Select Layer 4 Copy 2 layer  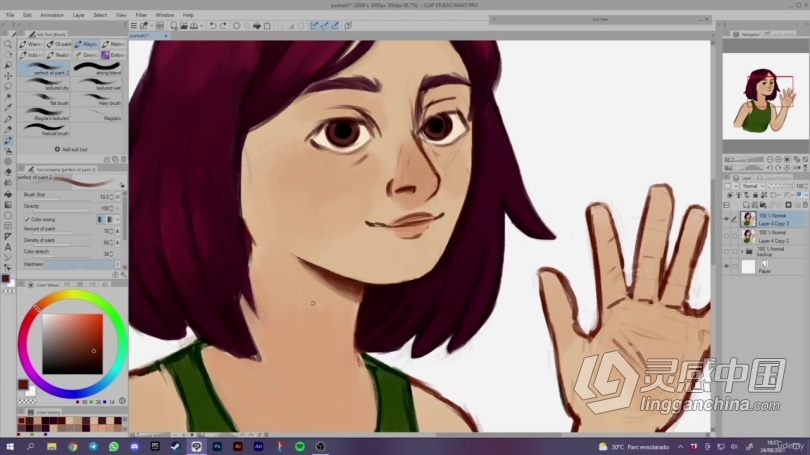click(x=772, y=237)
